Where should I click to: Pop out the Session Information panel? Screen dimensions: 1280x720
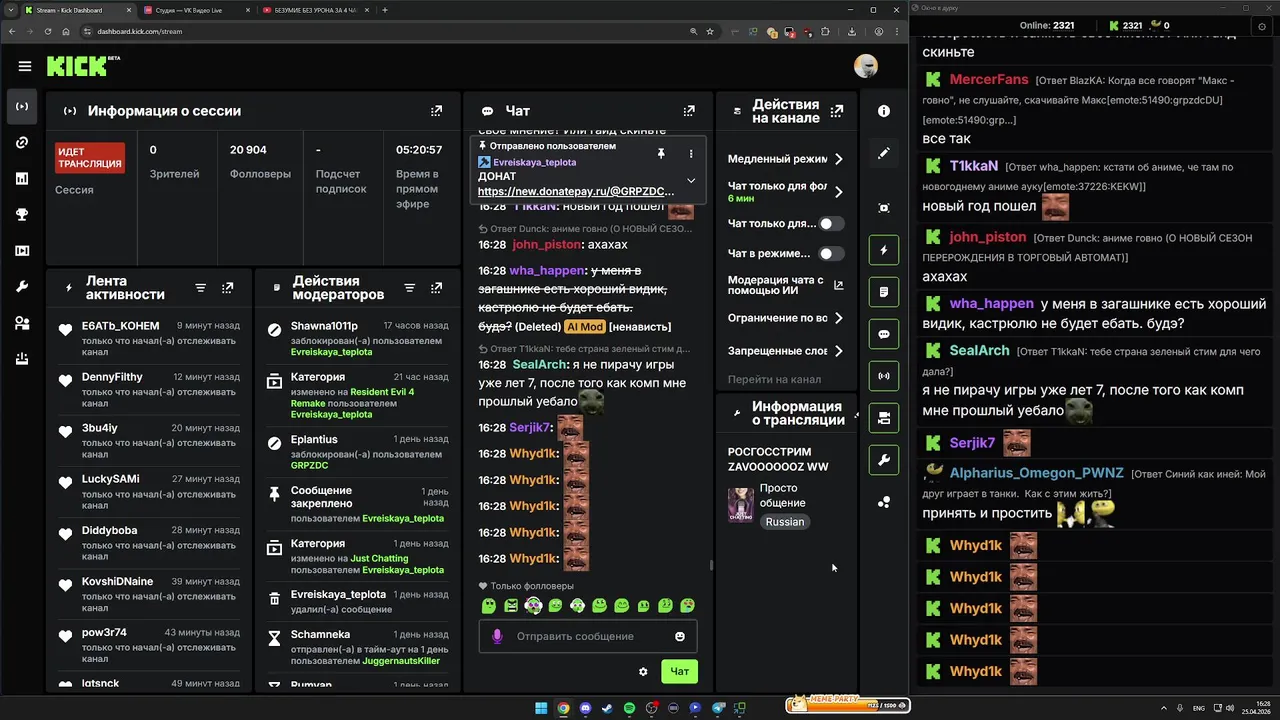pos(436,111)
